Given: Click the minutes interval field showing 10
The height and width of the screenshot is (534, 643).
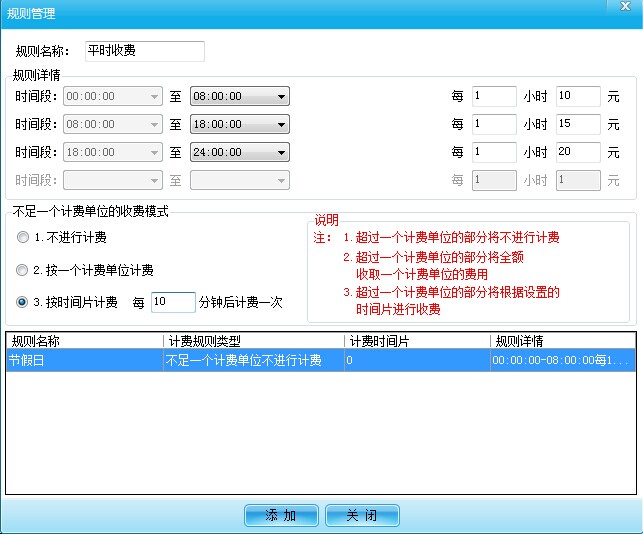Looking at the screenshot, I should (173, 302).
